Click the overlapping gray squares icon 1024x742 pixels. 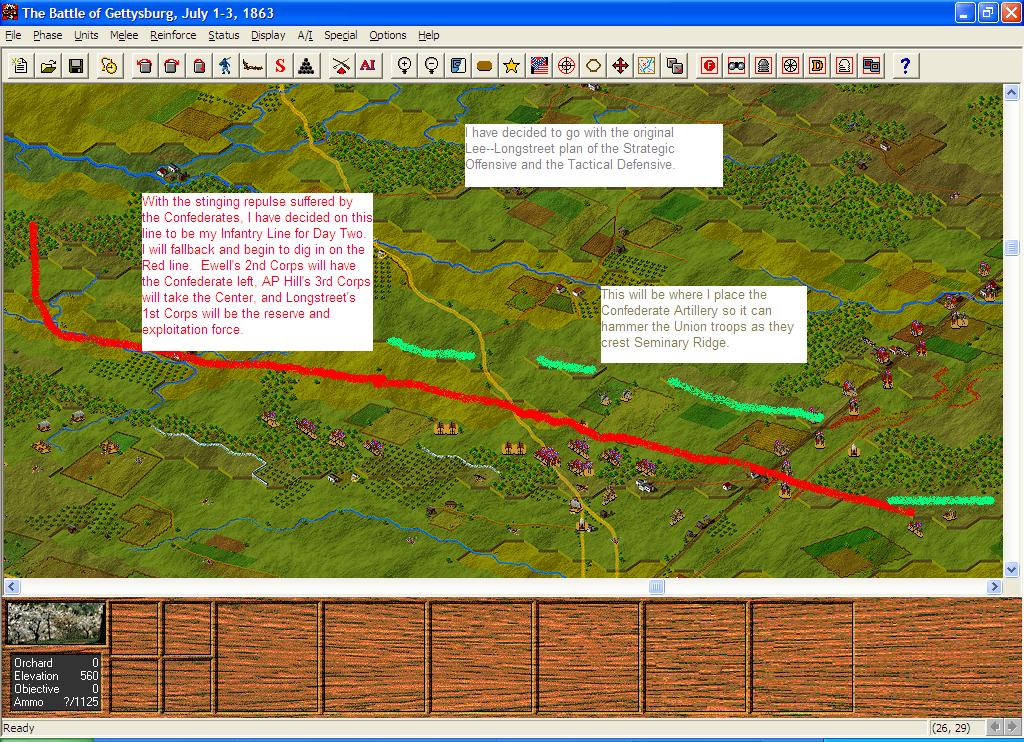click(x=675, y=65)
